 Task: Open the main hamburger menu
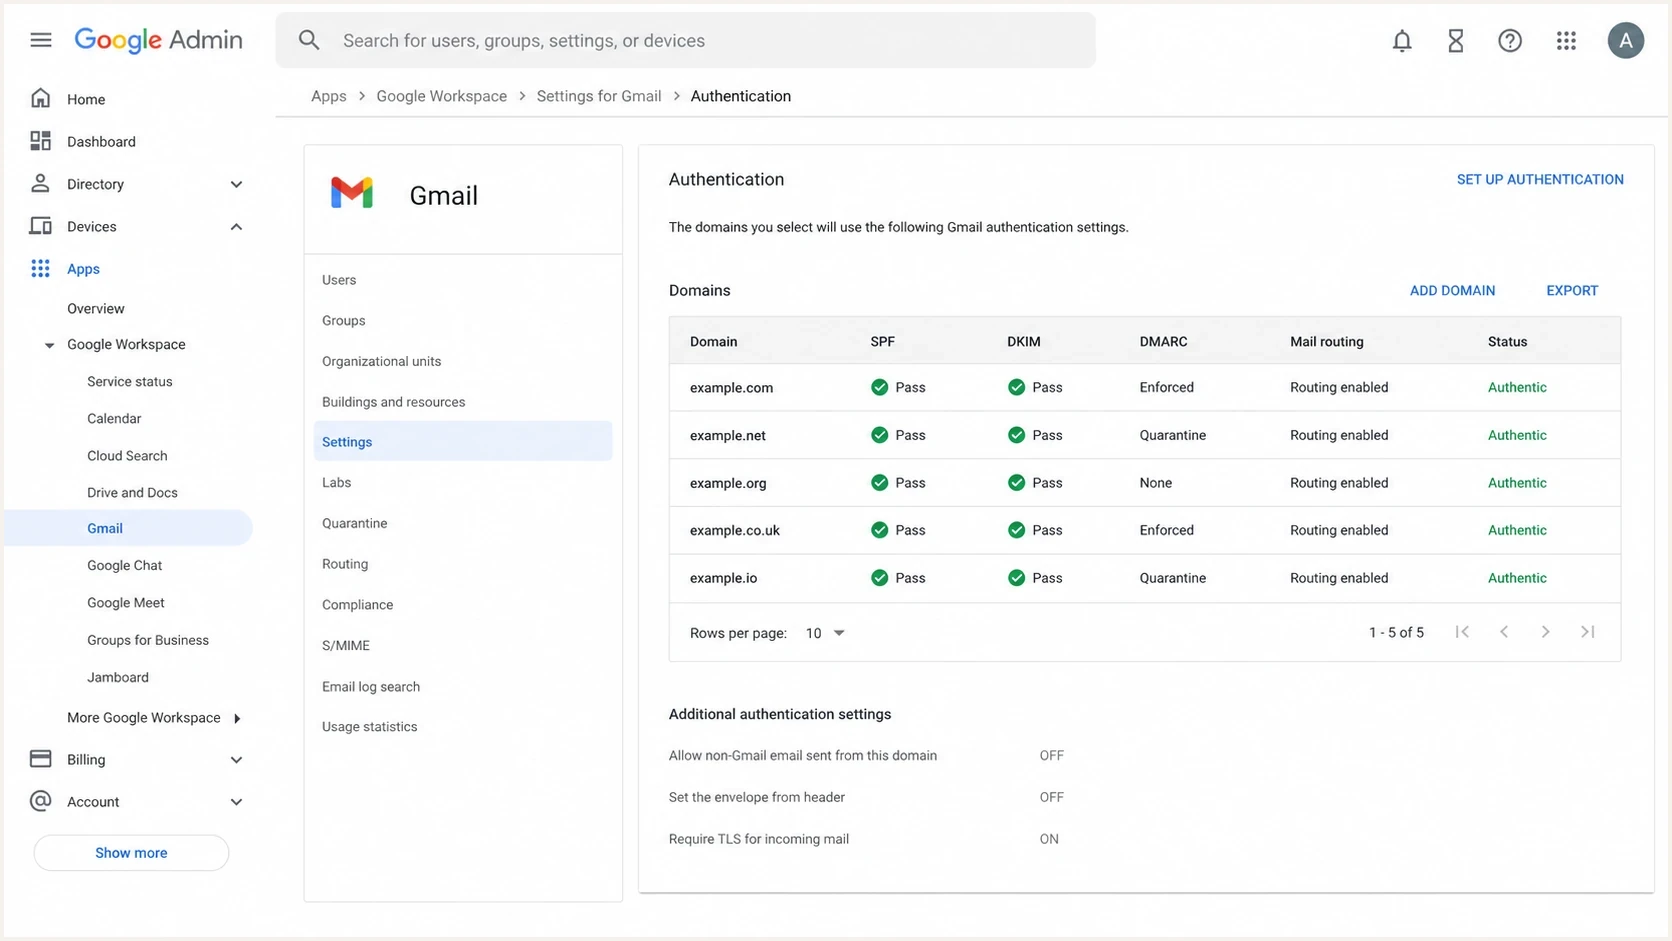click(x=41, y=40)
